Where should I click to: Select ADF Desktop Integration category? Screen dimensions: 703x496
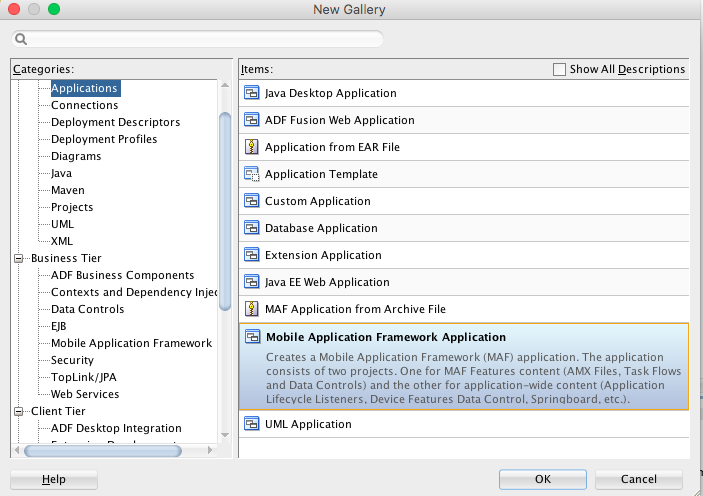[116, 428]
